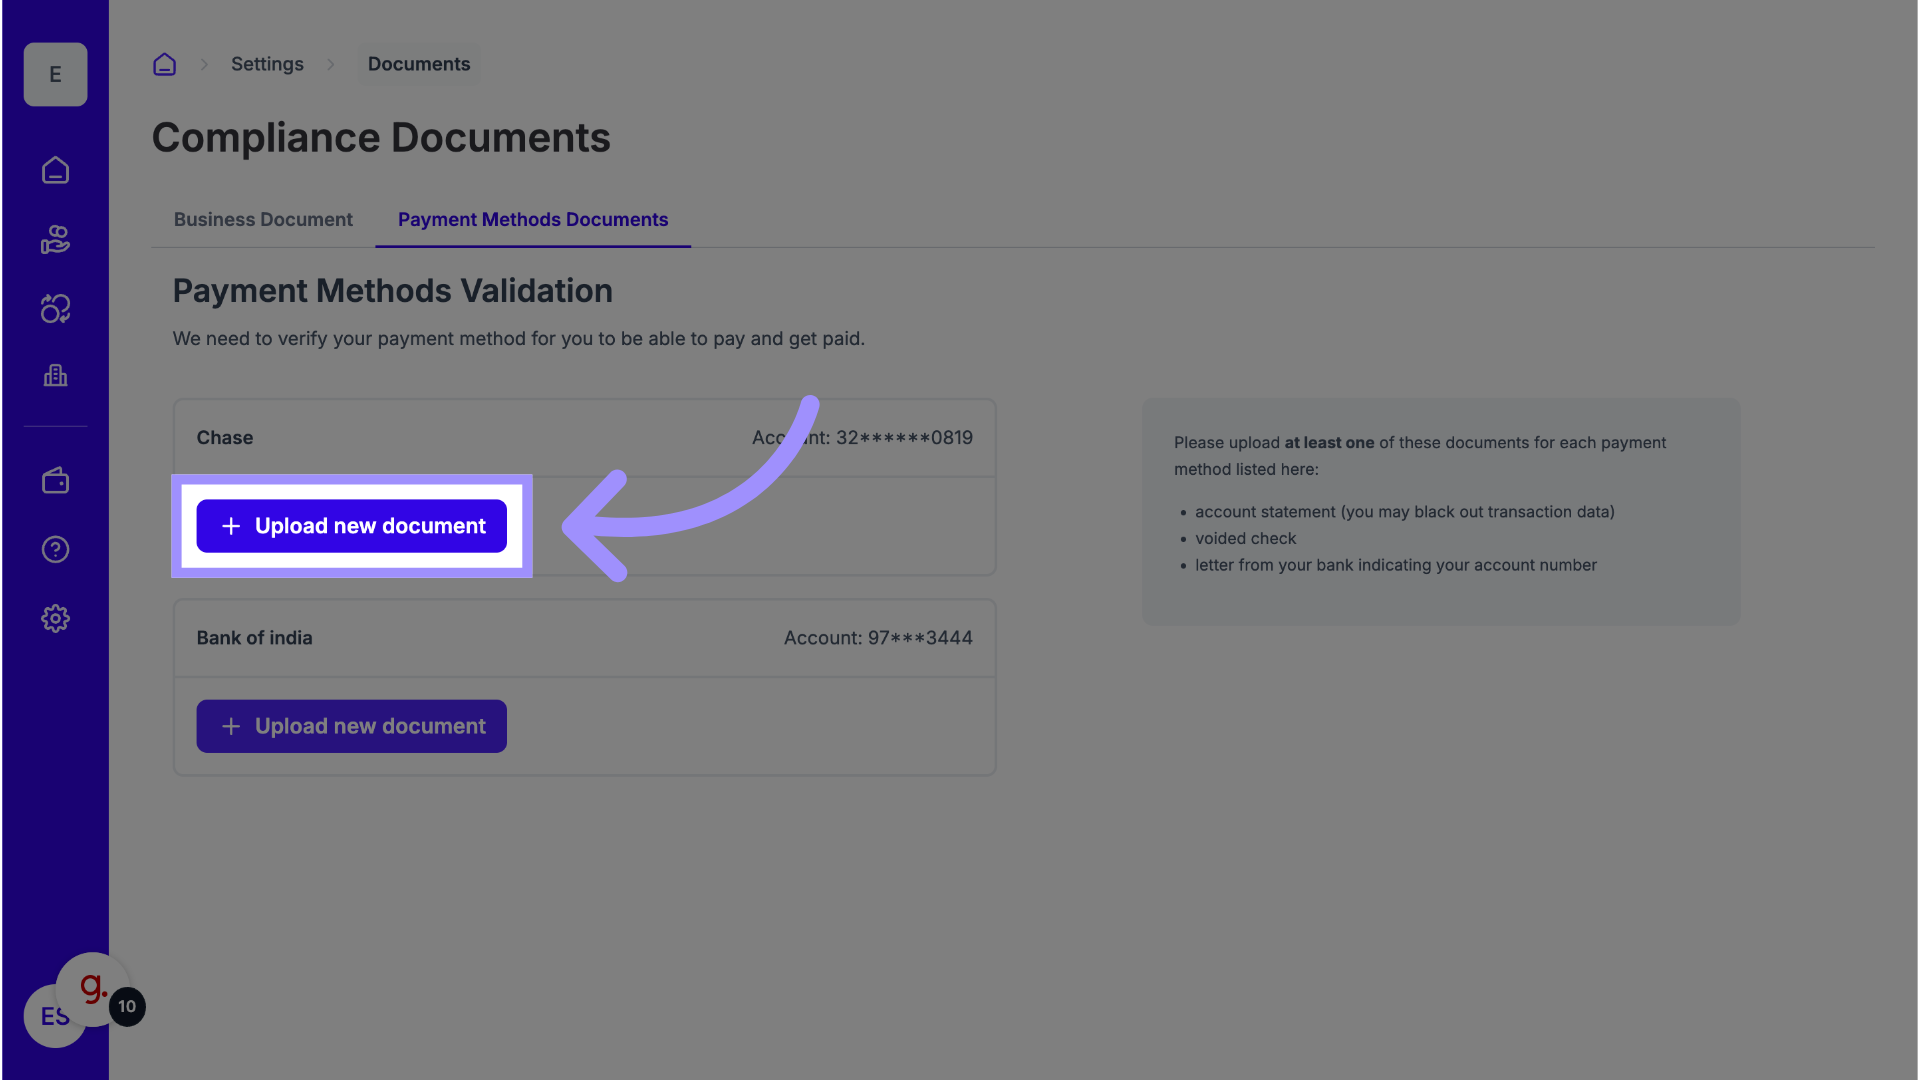Upload new document for Bank of india
This screenshot has width=1920, height=1080.
pos(351,727)
